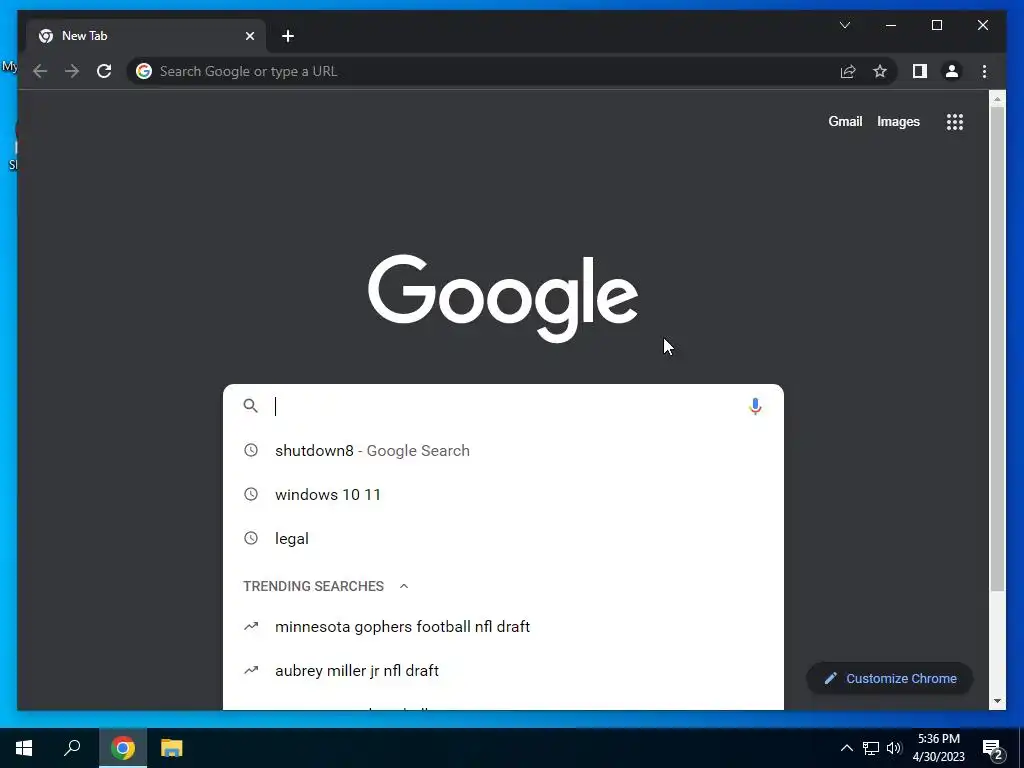Click the Google icon in the address bar
1024x768 pixels.
[x=144, y=71]
